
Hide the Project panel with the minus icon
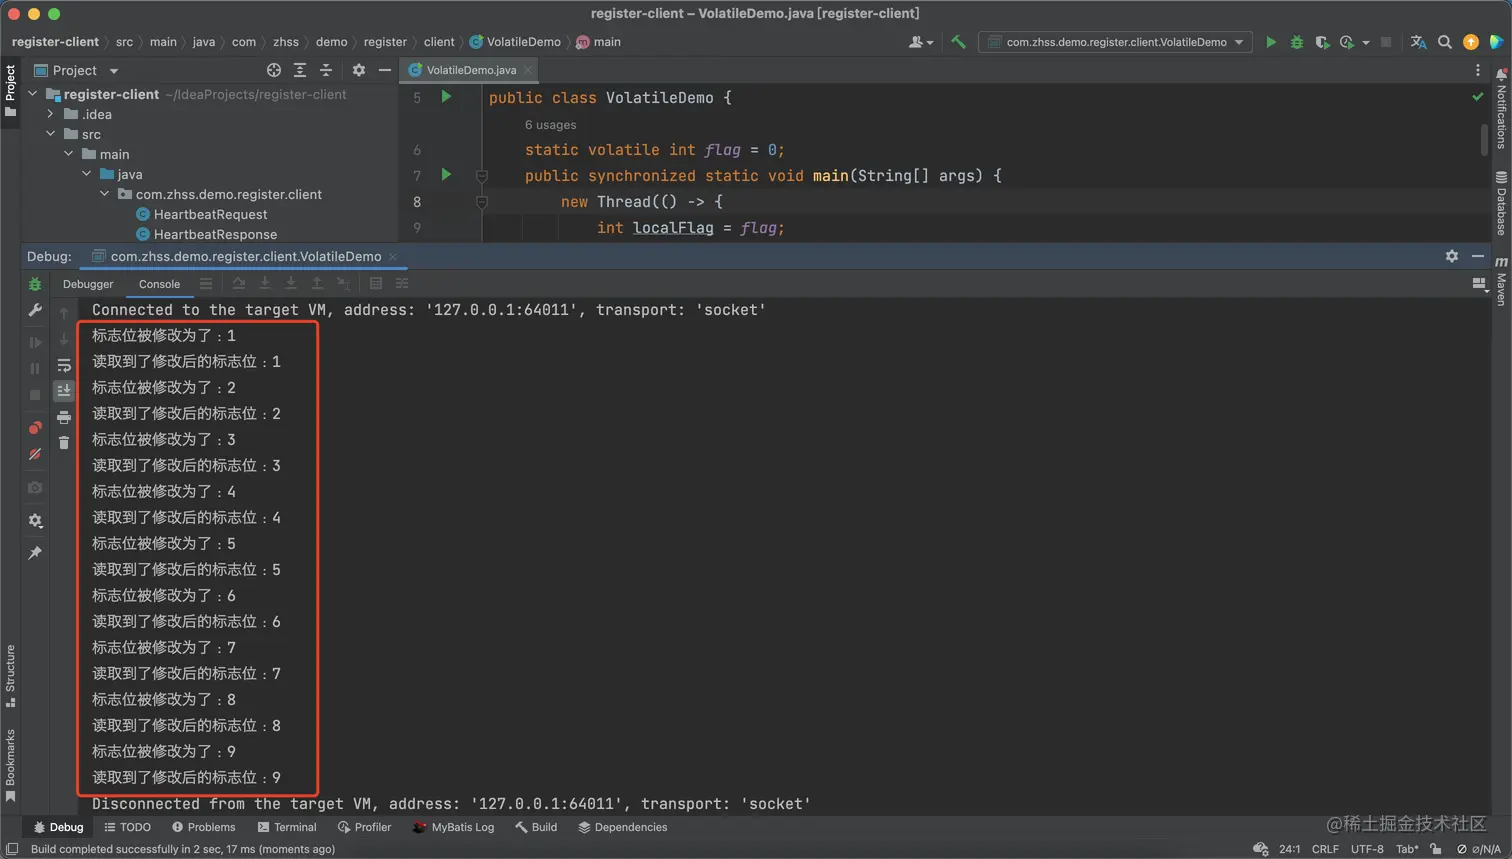click(x=385, y=70)
